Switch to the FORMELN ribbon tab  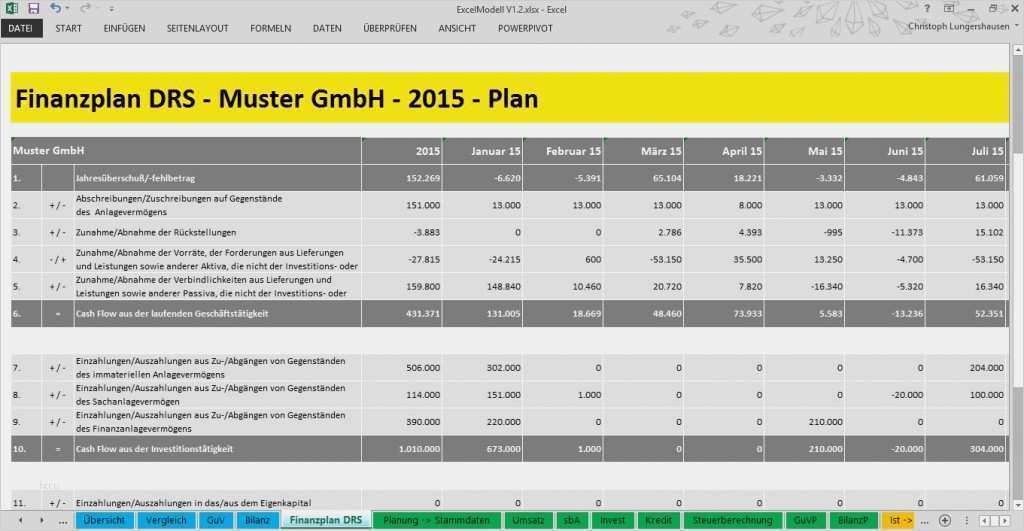pyautogui.click(x=270, y=28)
